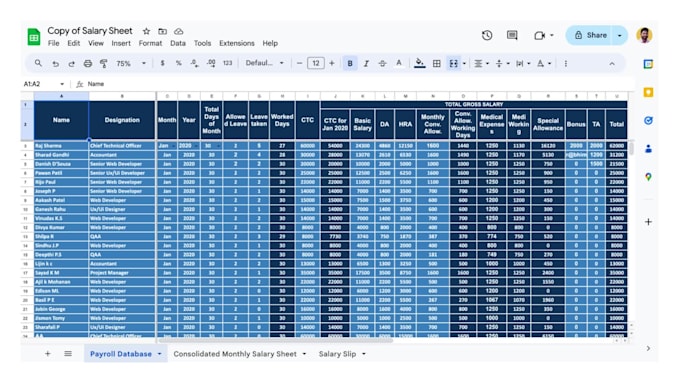Star the Copy of Salary Sheet document
Viewport: 680px width, 383px height.
147,31
